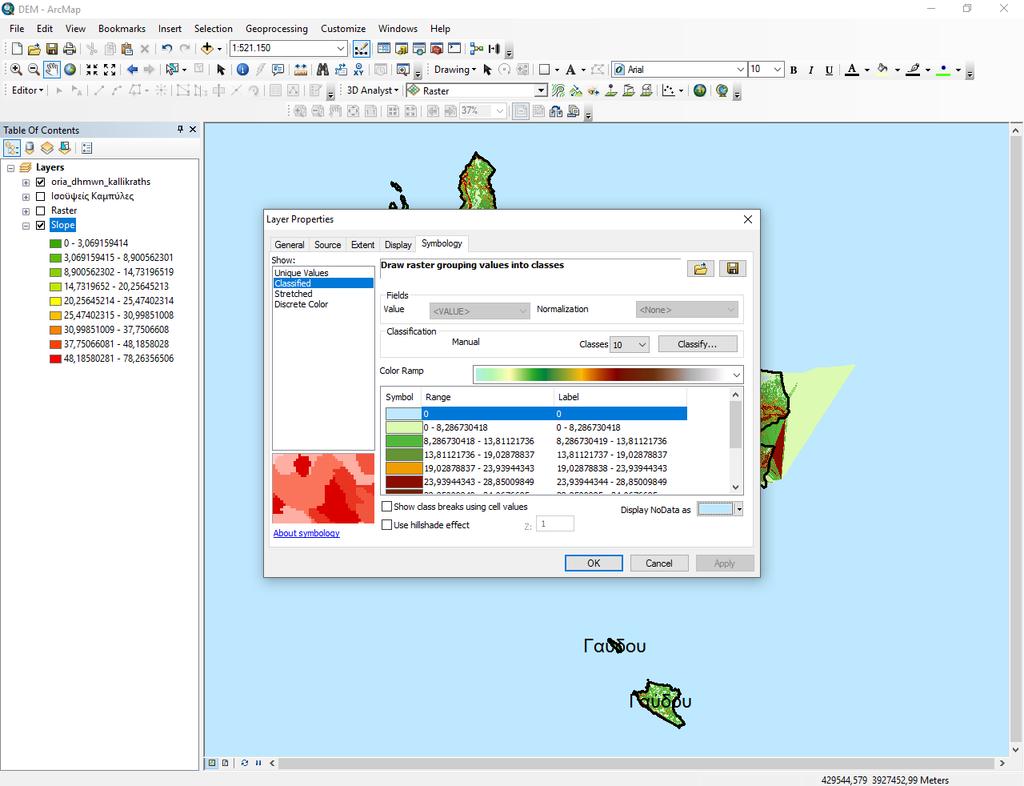The height and width of the screenshot is (786, 1024).
Task: Enable the Ισοϋψείς Καμπύλες layer checkbox
Action: [x=40, y=196]
